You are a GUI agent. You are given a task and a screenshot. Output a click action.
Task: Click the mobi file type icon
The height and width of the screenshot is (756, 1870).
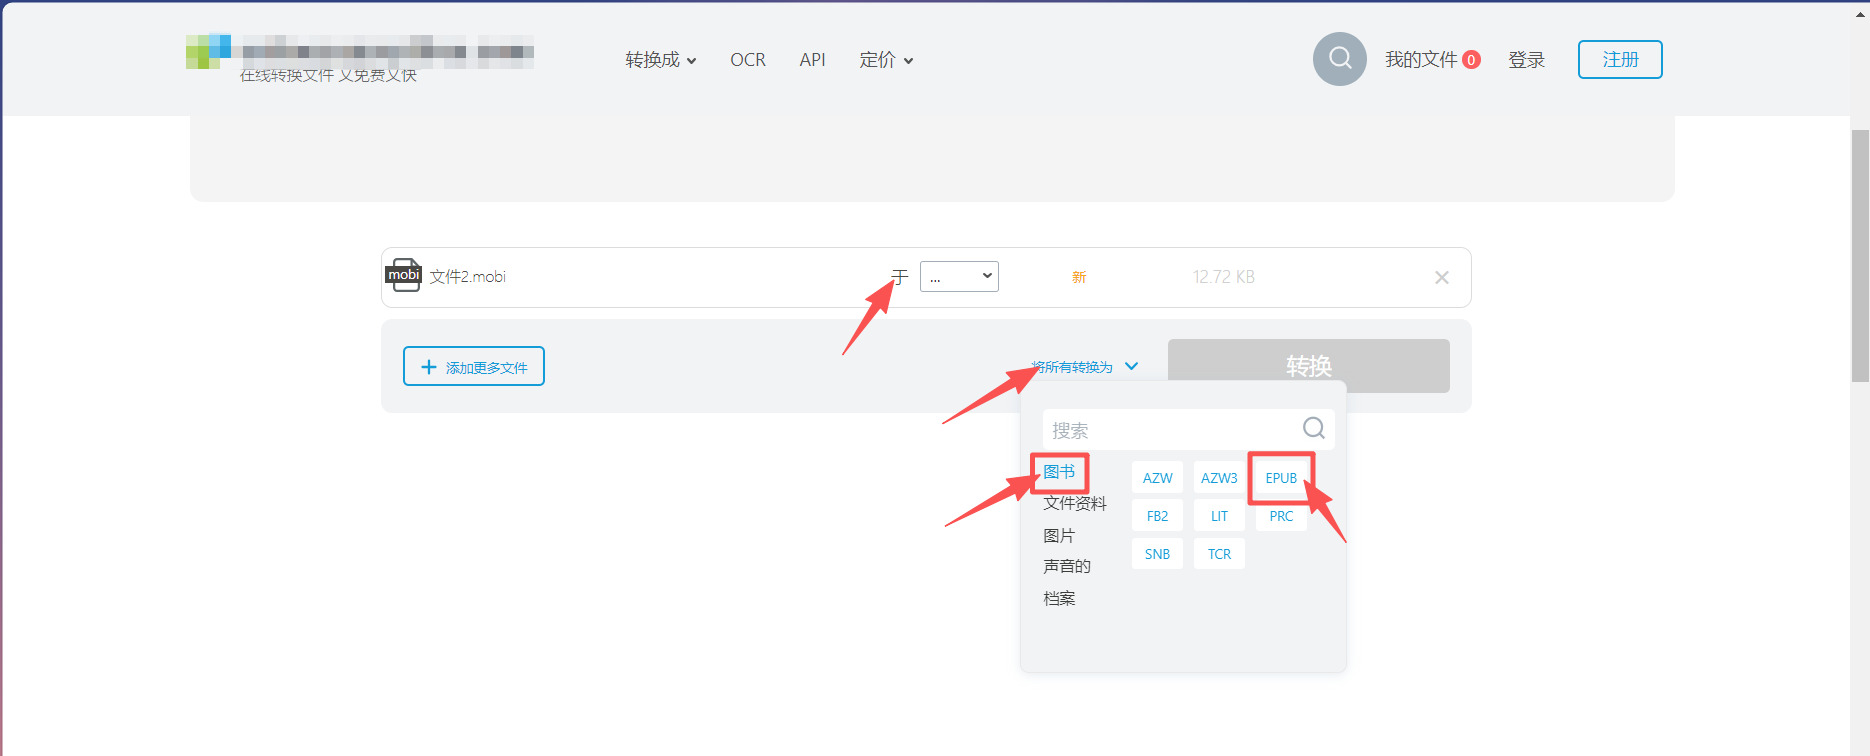pos(404,275)
